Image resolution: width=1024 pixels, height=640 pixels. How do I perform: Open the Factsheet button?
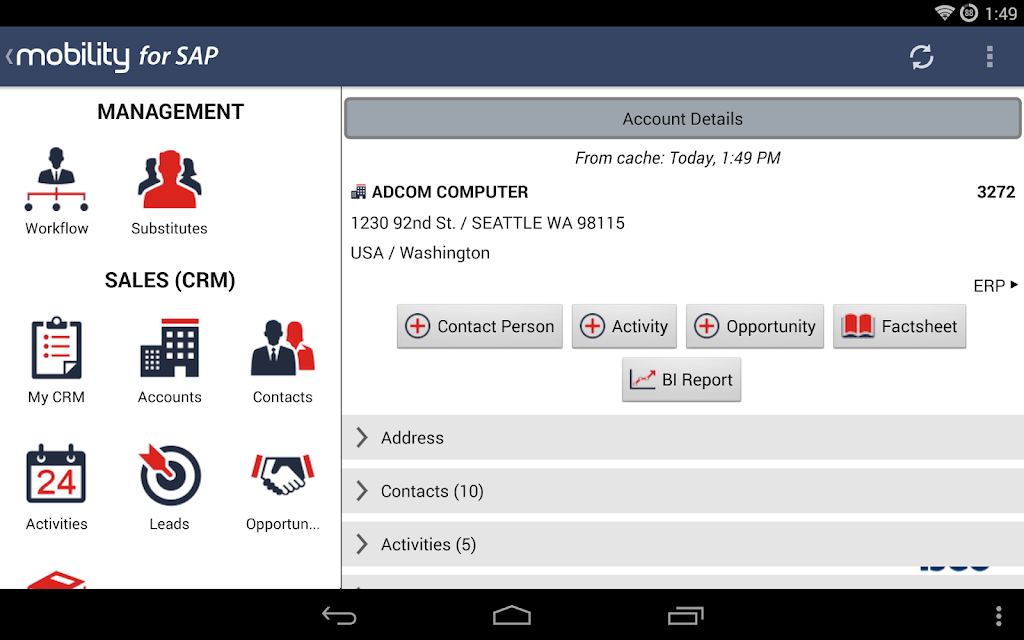[x=899, y=326]
